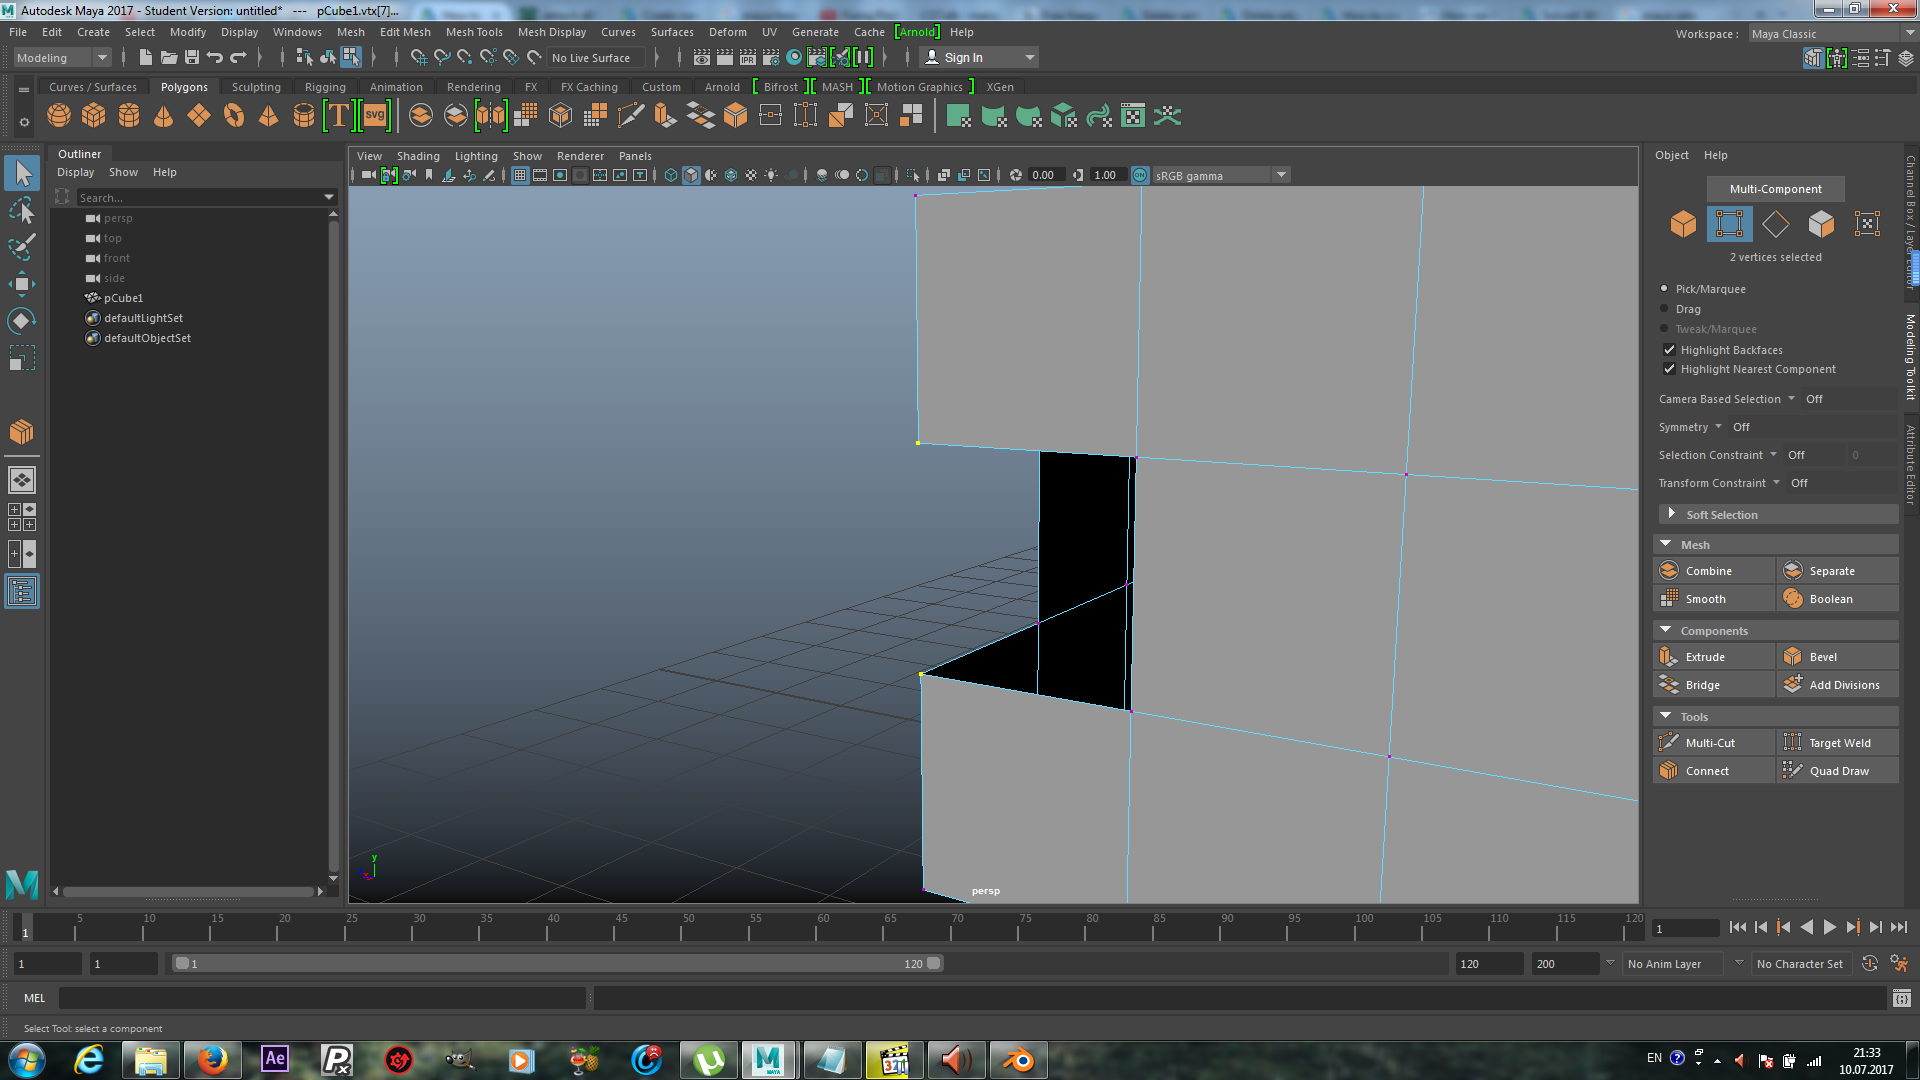Select the Drag radio option
The image size is (1920, 1080).
[x=1664, y=309]
